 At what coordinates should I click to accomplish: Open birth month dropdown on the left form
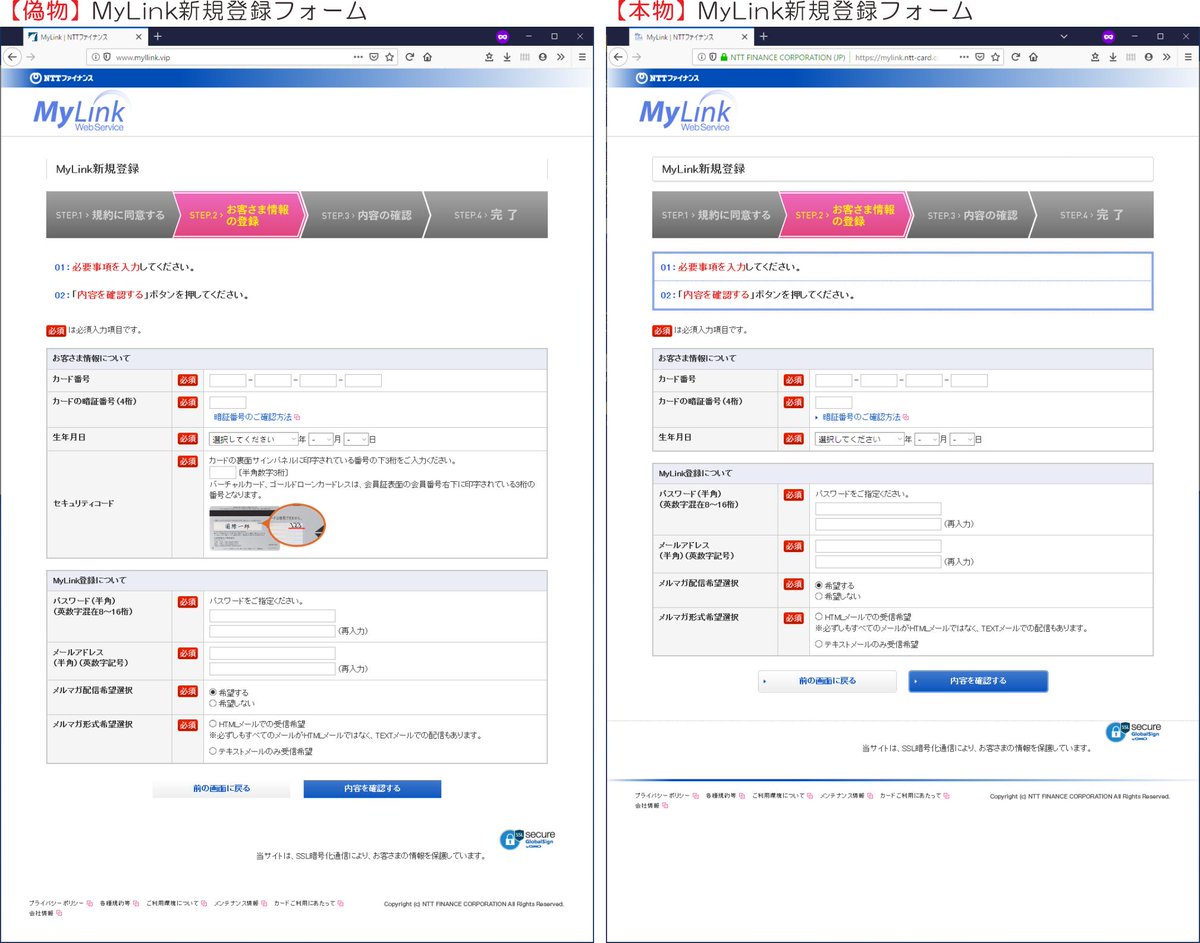point(321,439)
